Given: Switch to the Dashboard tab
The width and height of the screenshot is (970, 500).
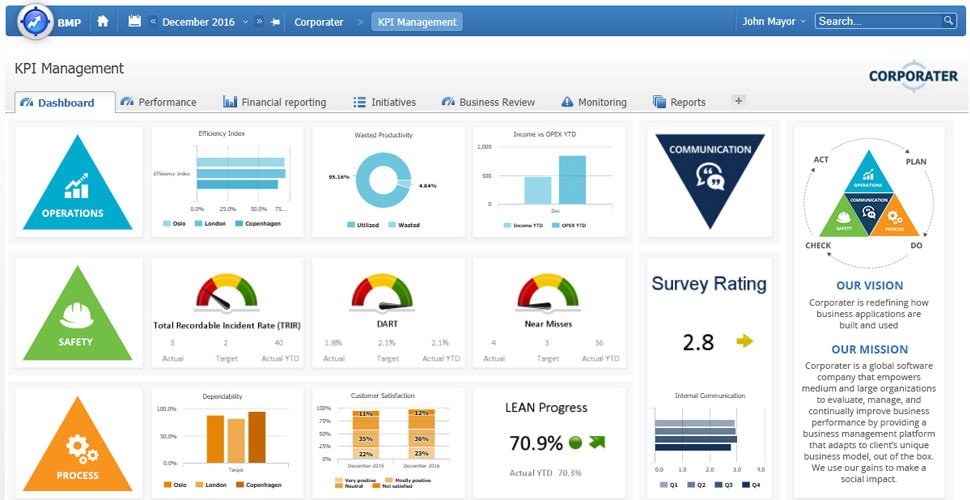Looking at the screenshot, I should point(65,103).
